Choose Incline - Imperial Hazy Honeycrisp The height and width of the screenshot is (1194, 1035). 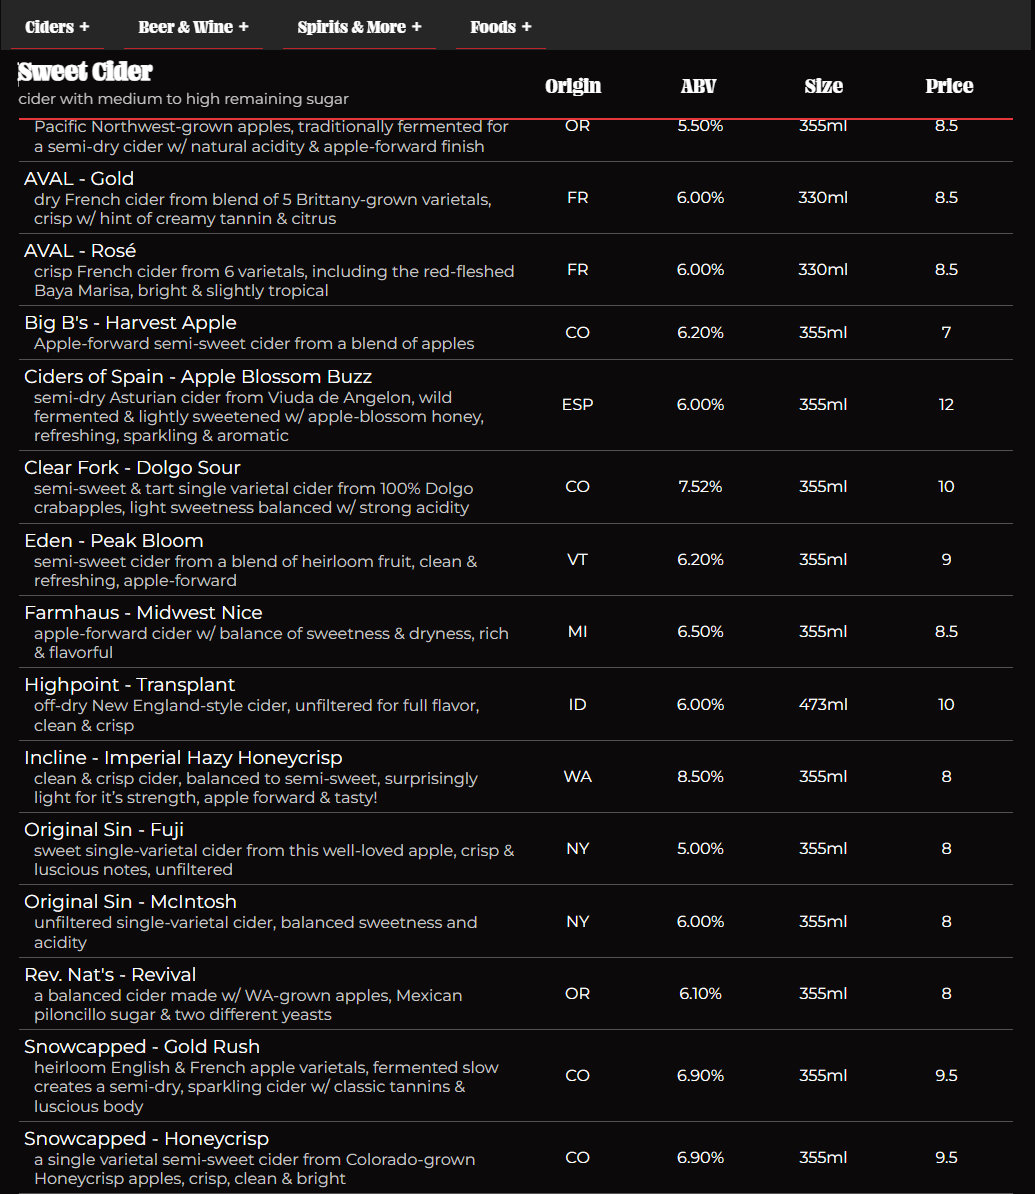click(x=183, y=758)
